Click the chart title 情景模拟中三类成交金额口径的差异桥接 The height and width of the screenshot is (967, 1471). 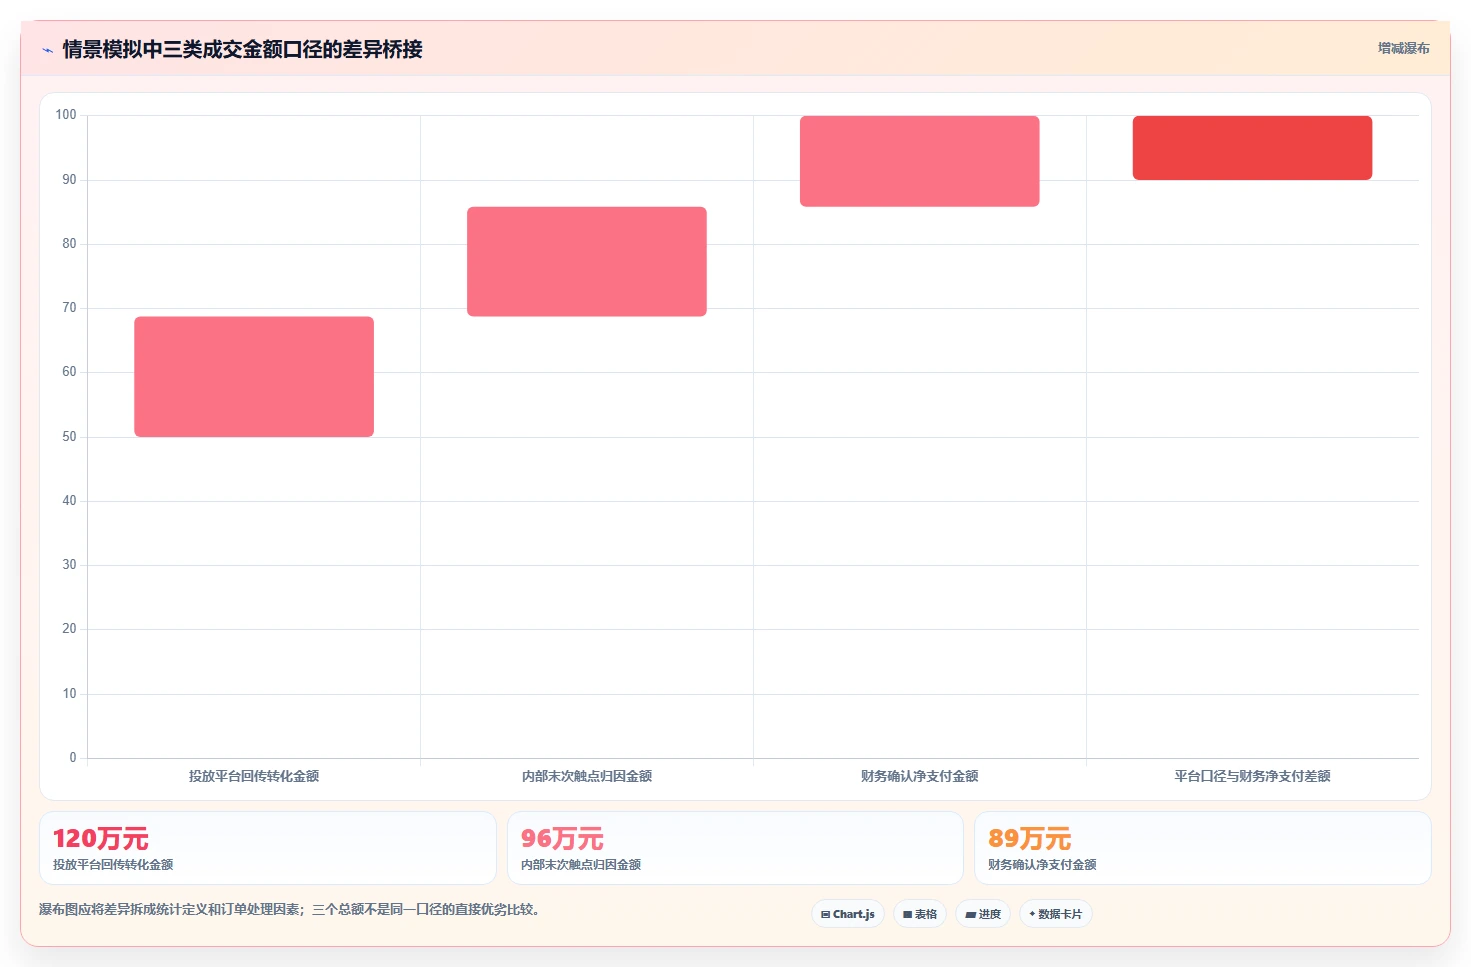(243, 49)
